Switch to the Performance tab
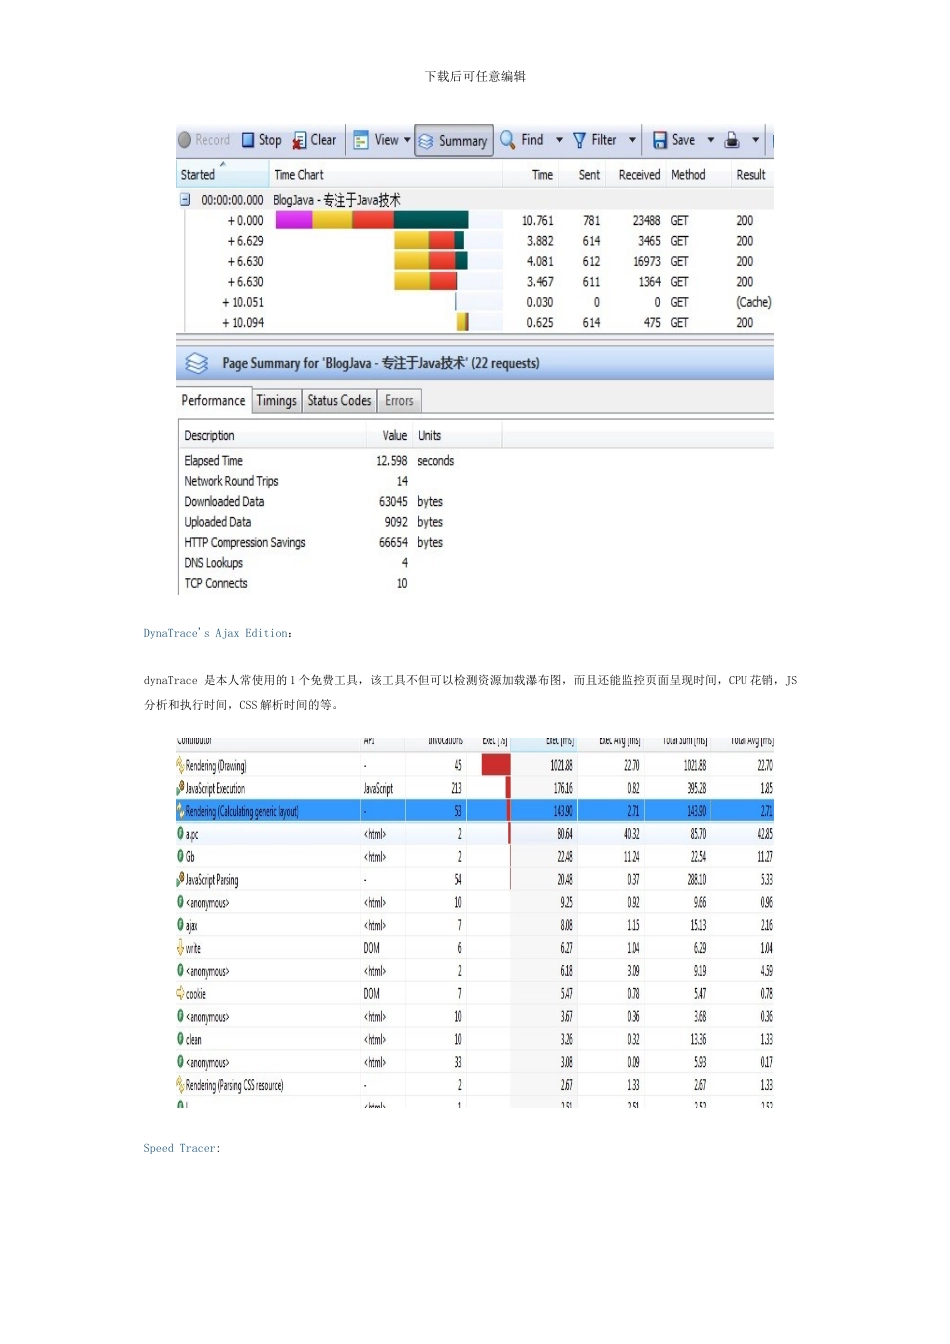 (x=213, y=400)
